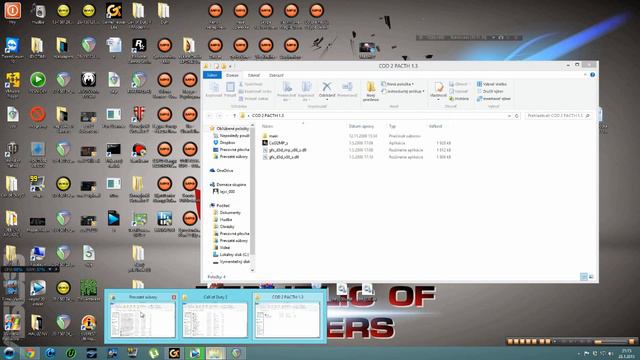Click Vybrať všetko (select all)
The height and width of the screenshot is (360, 640).
[x=491, y=84]
